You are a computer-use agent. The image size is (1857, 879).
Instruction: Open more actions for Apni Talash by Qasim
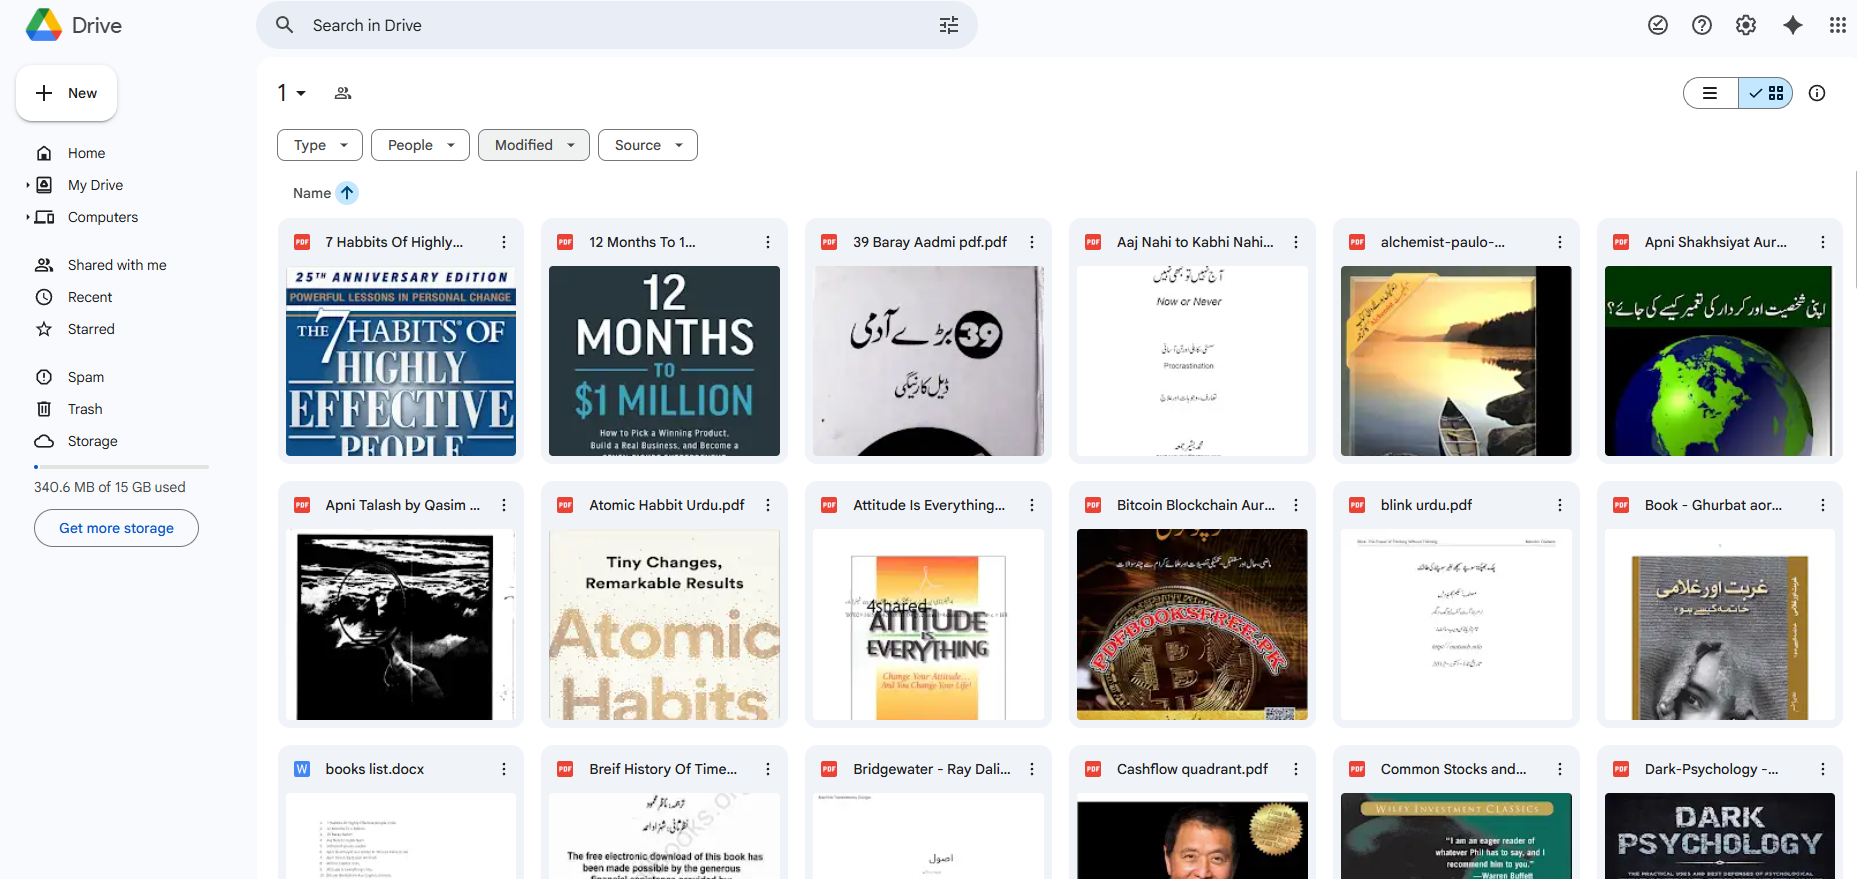tap(504, 505)
